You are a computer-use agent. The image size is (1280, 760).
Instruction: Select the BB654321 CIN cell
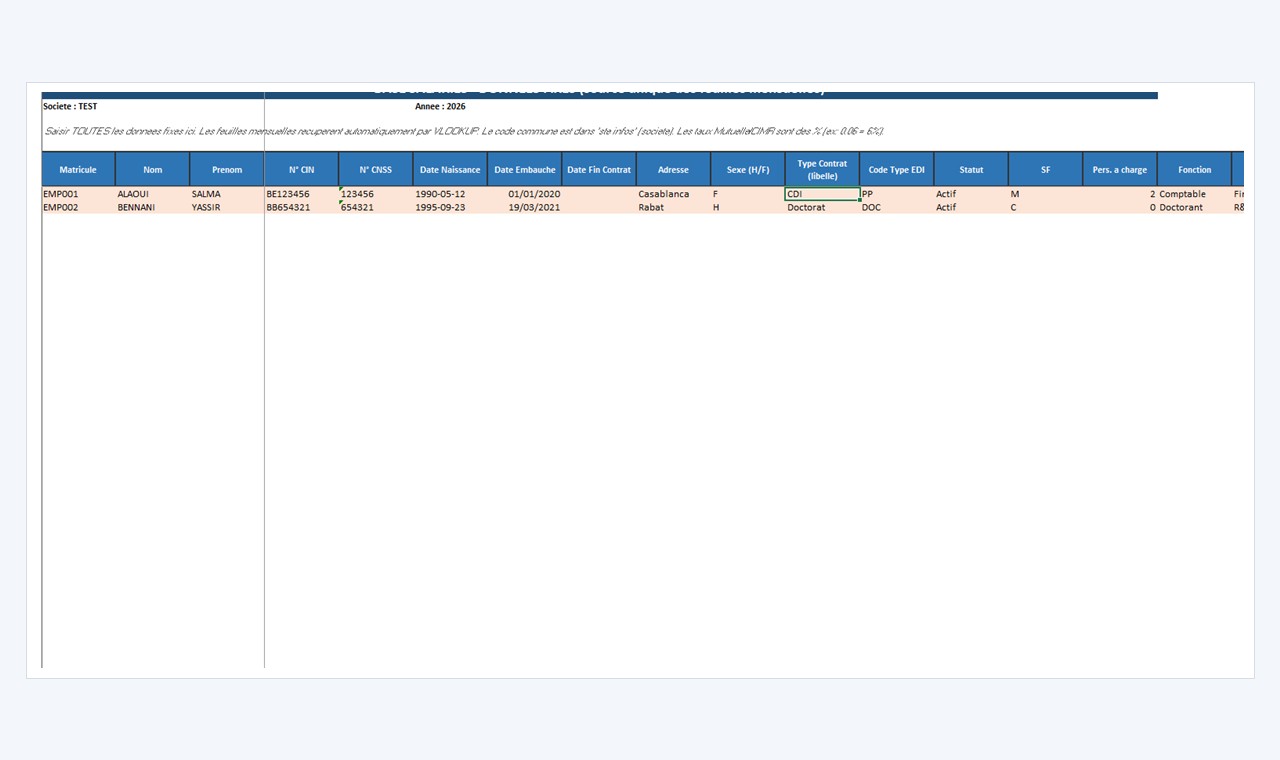pos(301,207)
